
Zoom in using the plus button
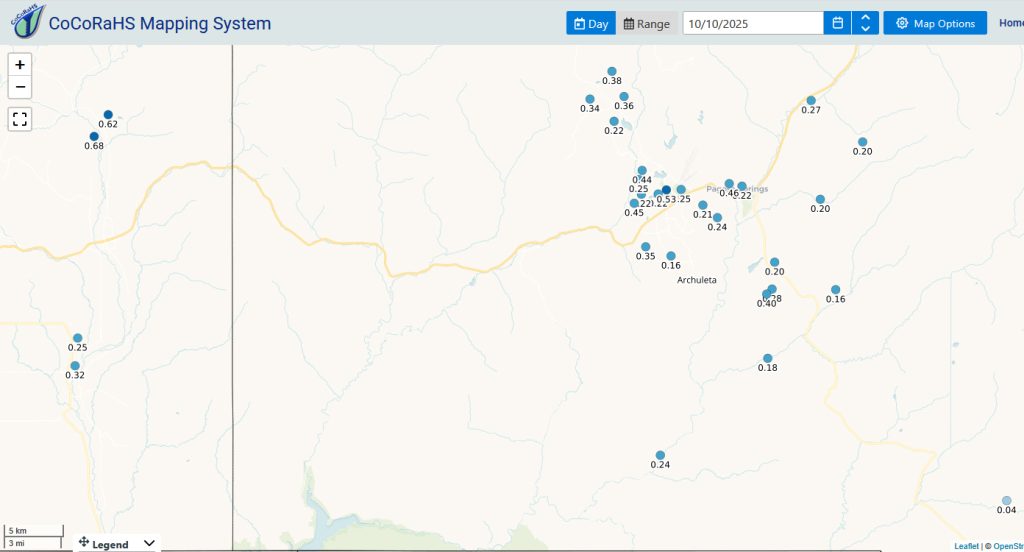click(x=20, y=65)
